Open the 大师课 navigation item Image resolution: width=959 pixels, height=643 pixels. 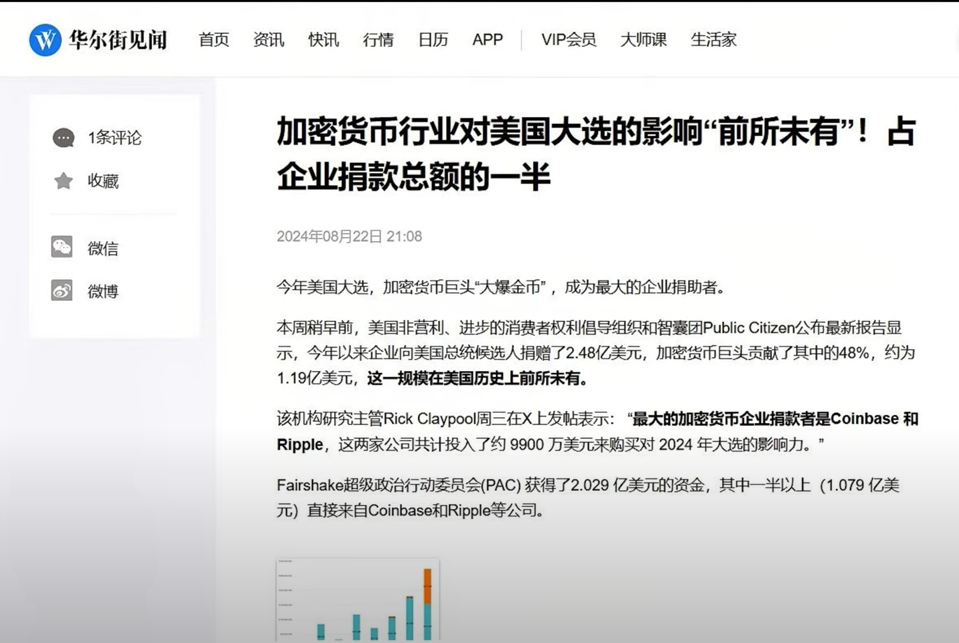[643, 40]
